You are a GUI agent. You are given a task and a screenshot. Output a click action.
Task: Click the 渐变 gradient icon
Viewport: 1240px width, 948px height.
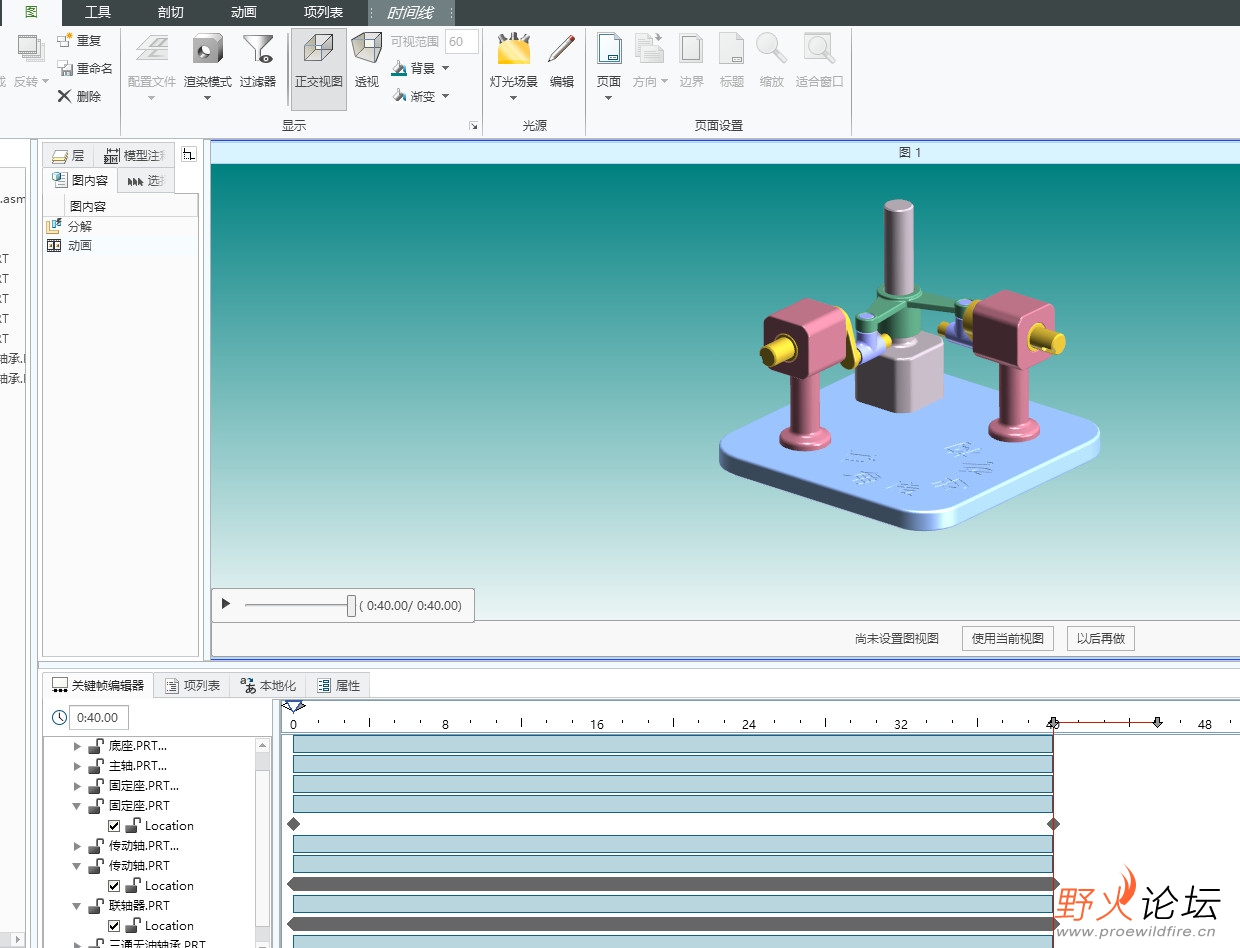(x=399, y=96)
